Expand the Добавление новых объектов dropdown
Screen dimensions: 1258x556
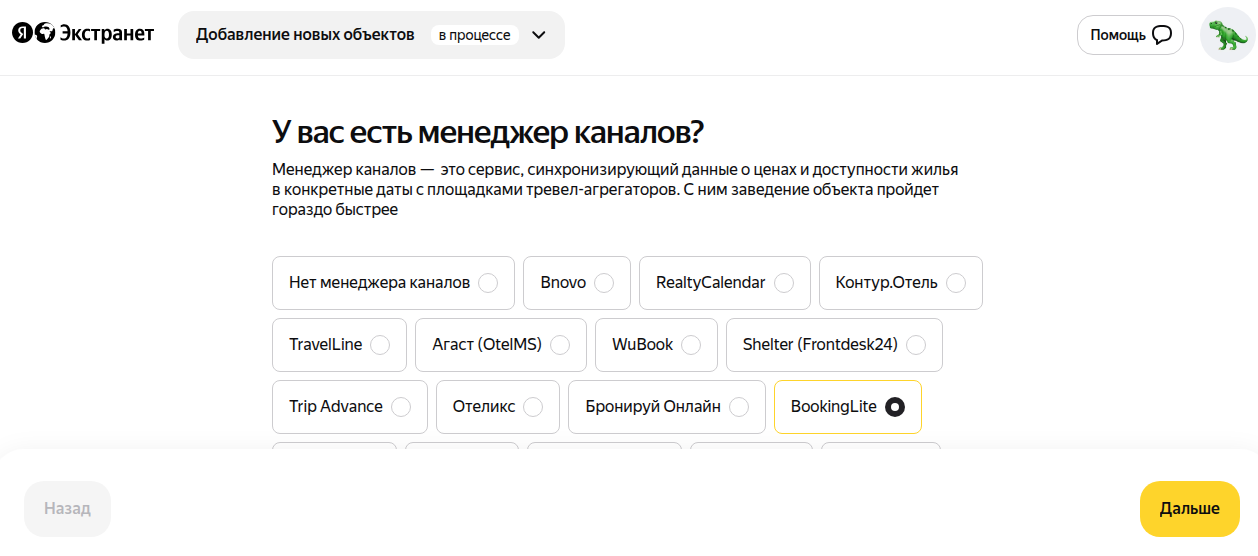[305, 35]
